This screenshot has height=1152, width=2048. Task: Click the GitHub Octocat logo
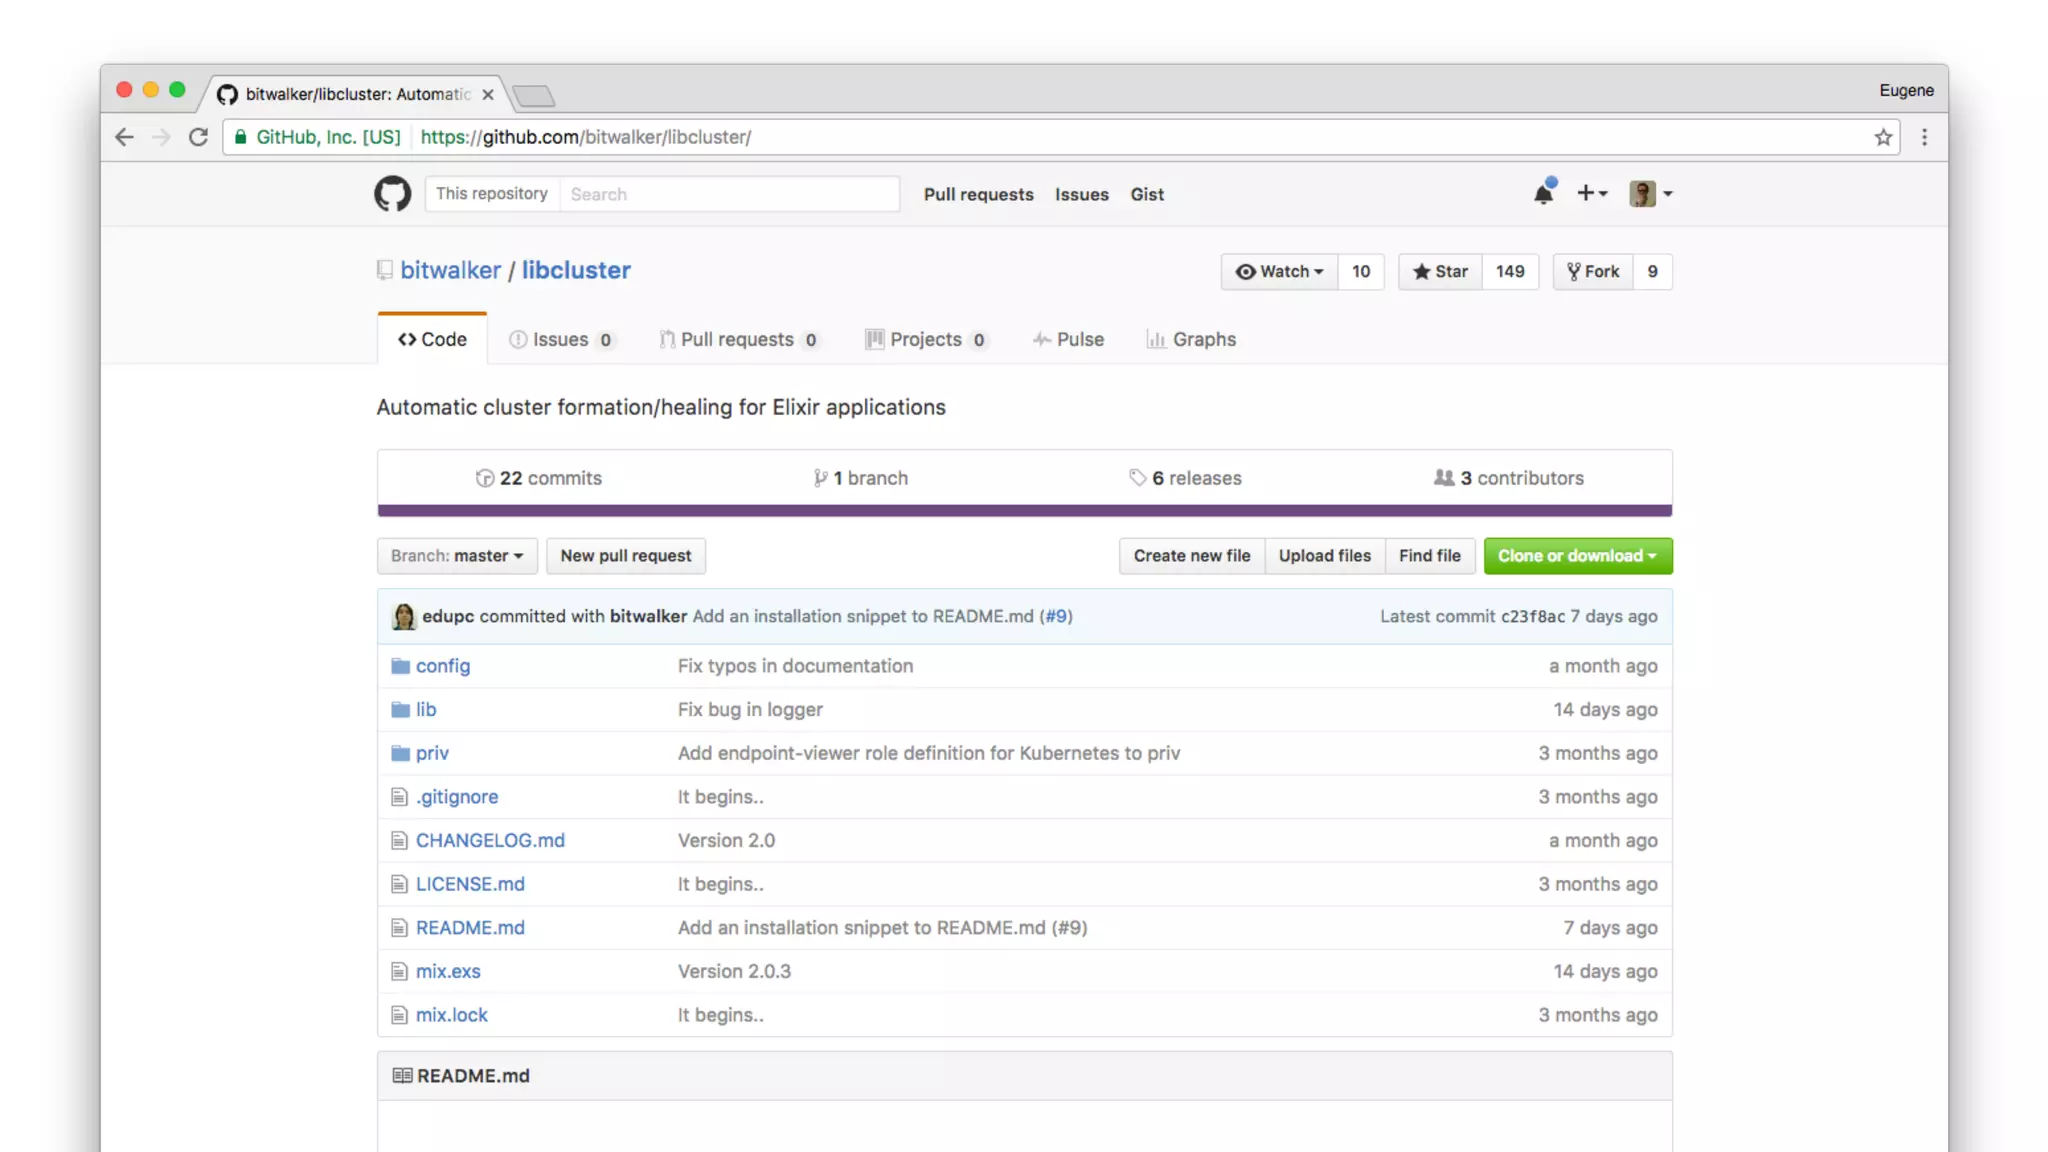(x=392, y=194)
